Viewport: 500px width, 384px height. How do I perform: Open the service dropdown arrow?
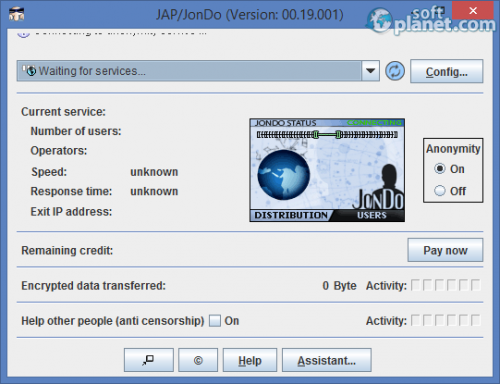click(370, 71)
